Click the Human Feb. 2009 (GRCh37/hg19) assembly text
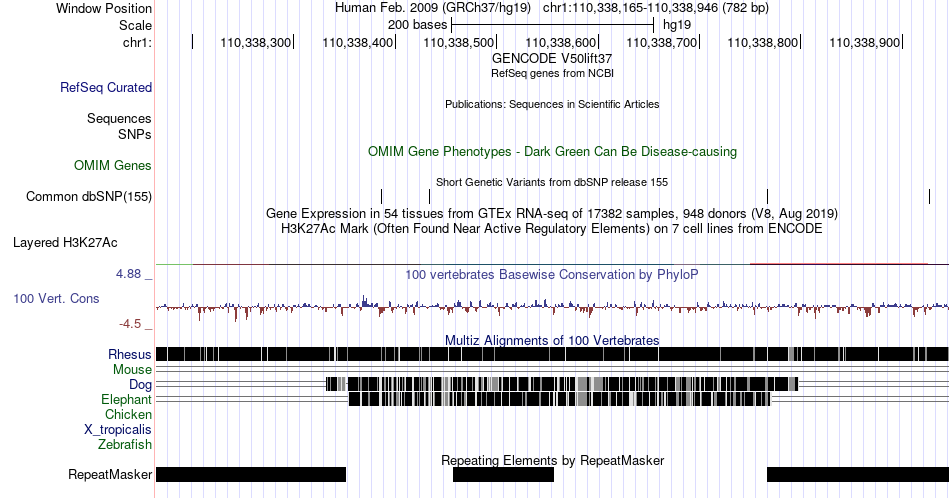Viewport: 950px width, 498px height. [433, 8]
